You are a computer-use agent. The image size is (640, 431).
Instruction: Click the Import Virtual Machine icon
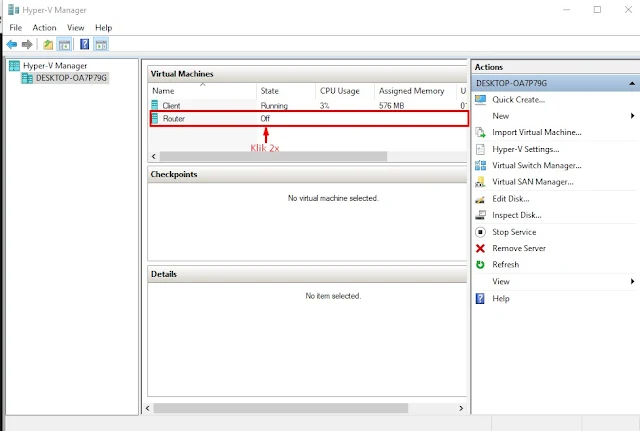tap(480, 132)
